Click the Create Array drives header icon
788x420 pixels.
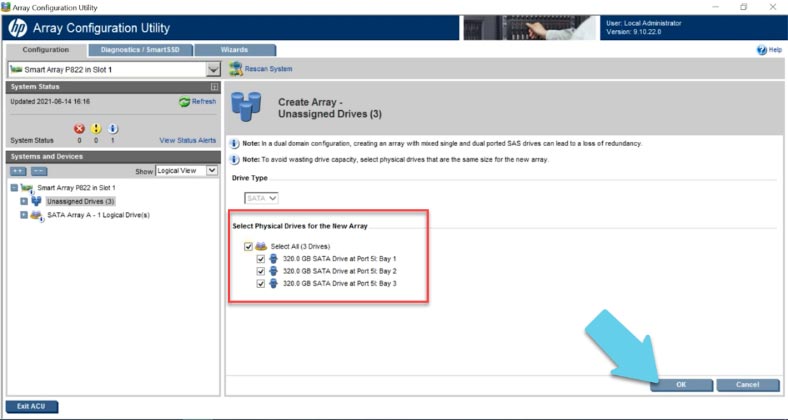point(246,106)
